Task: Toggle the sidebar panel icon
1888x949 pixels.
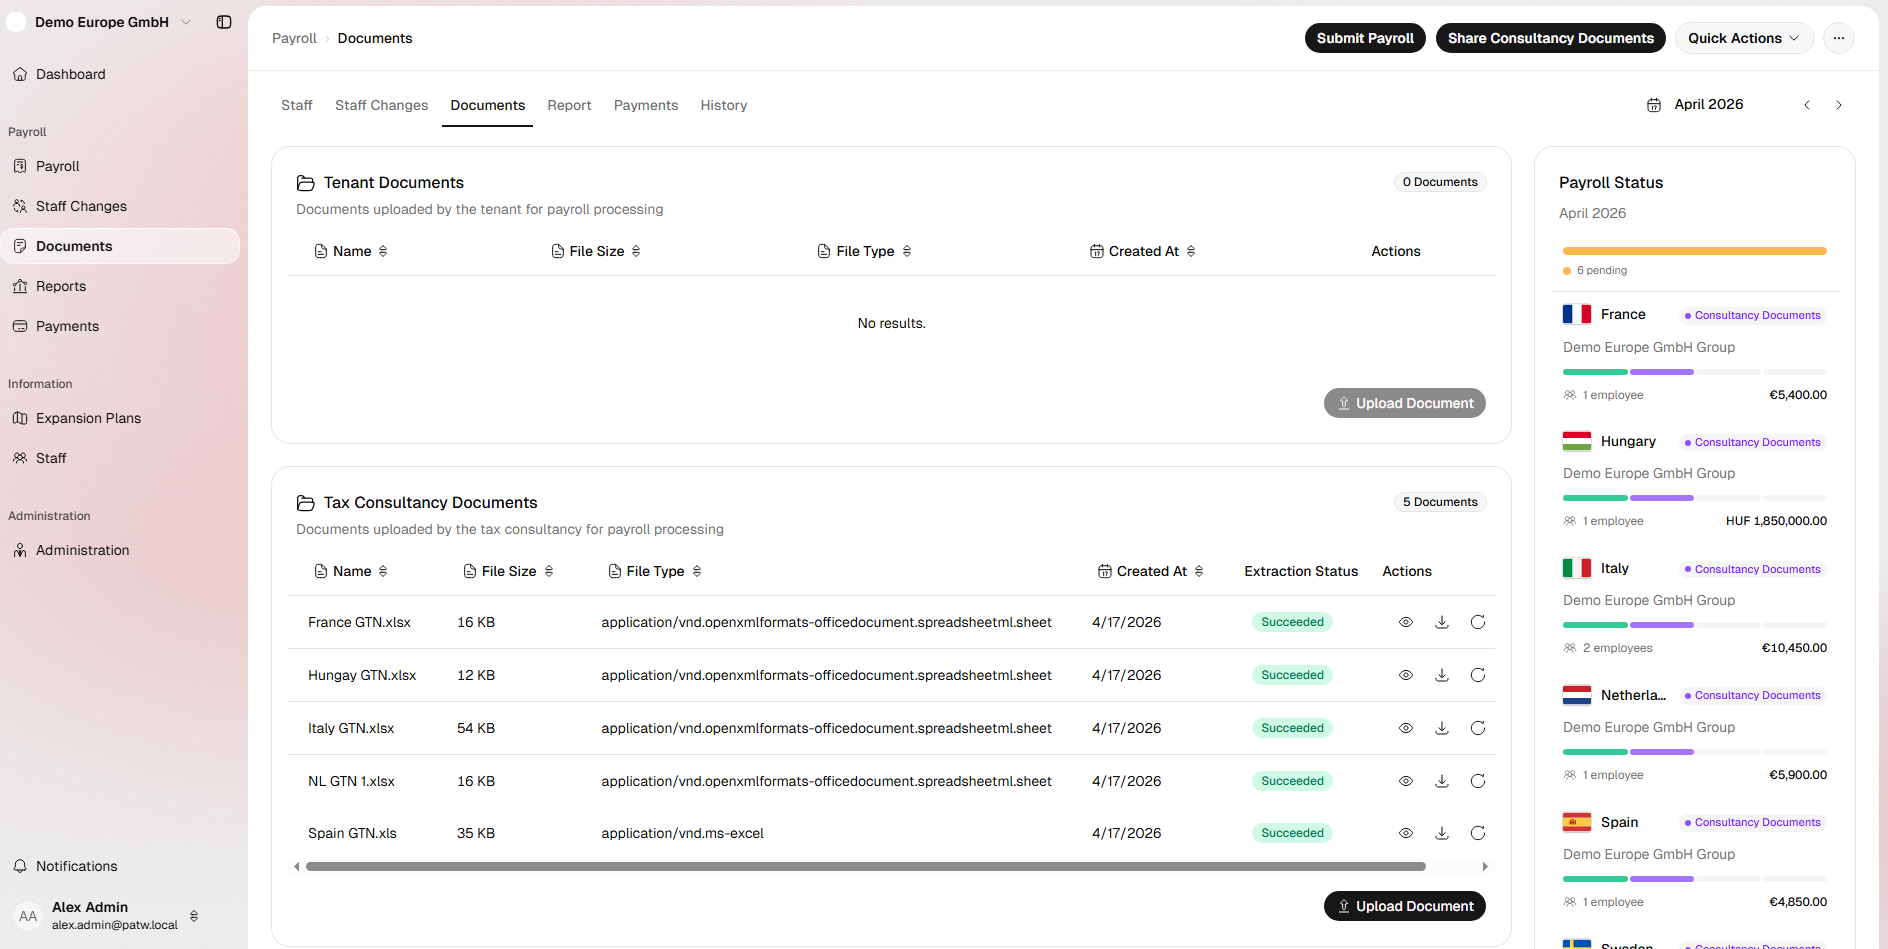Action: (224, 22)
